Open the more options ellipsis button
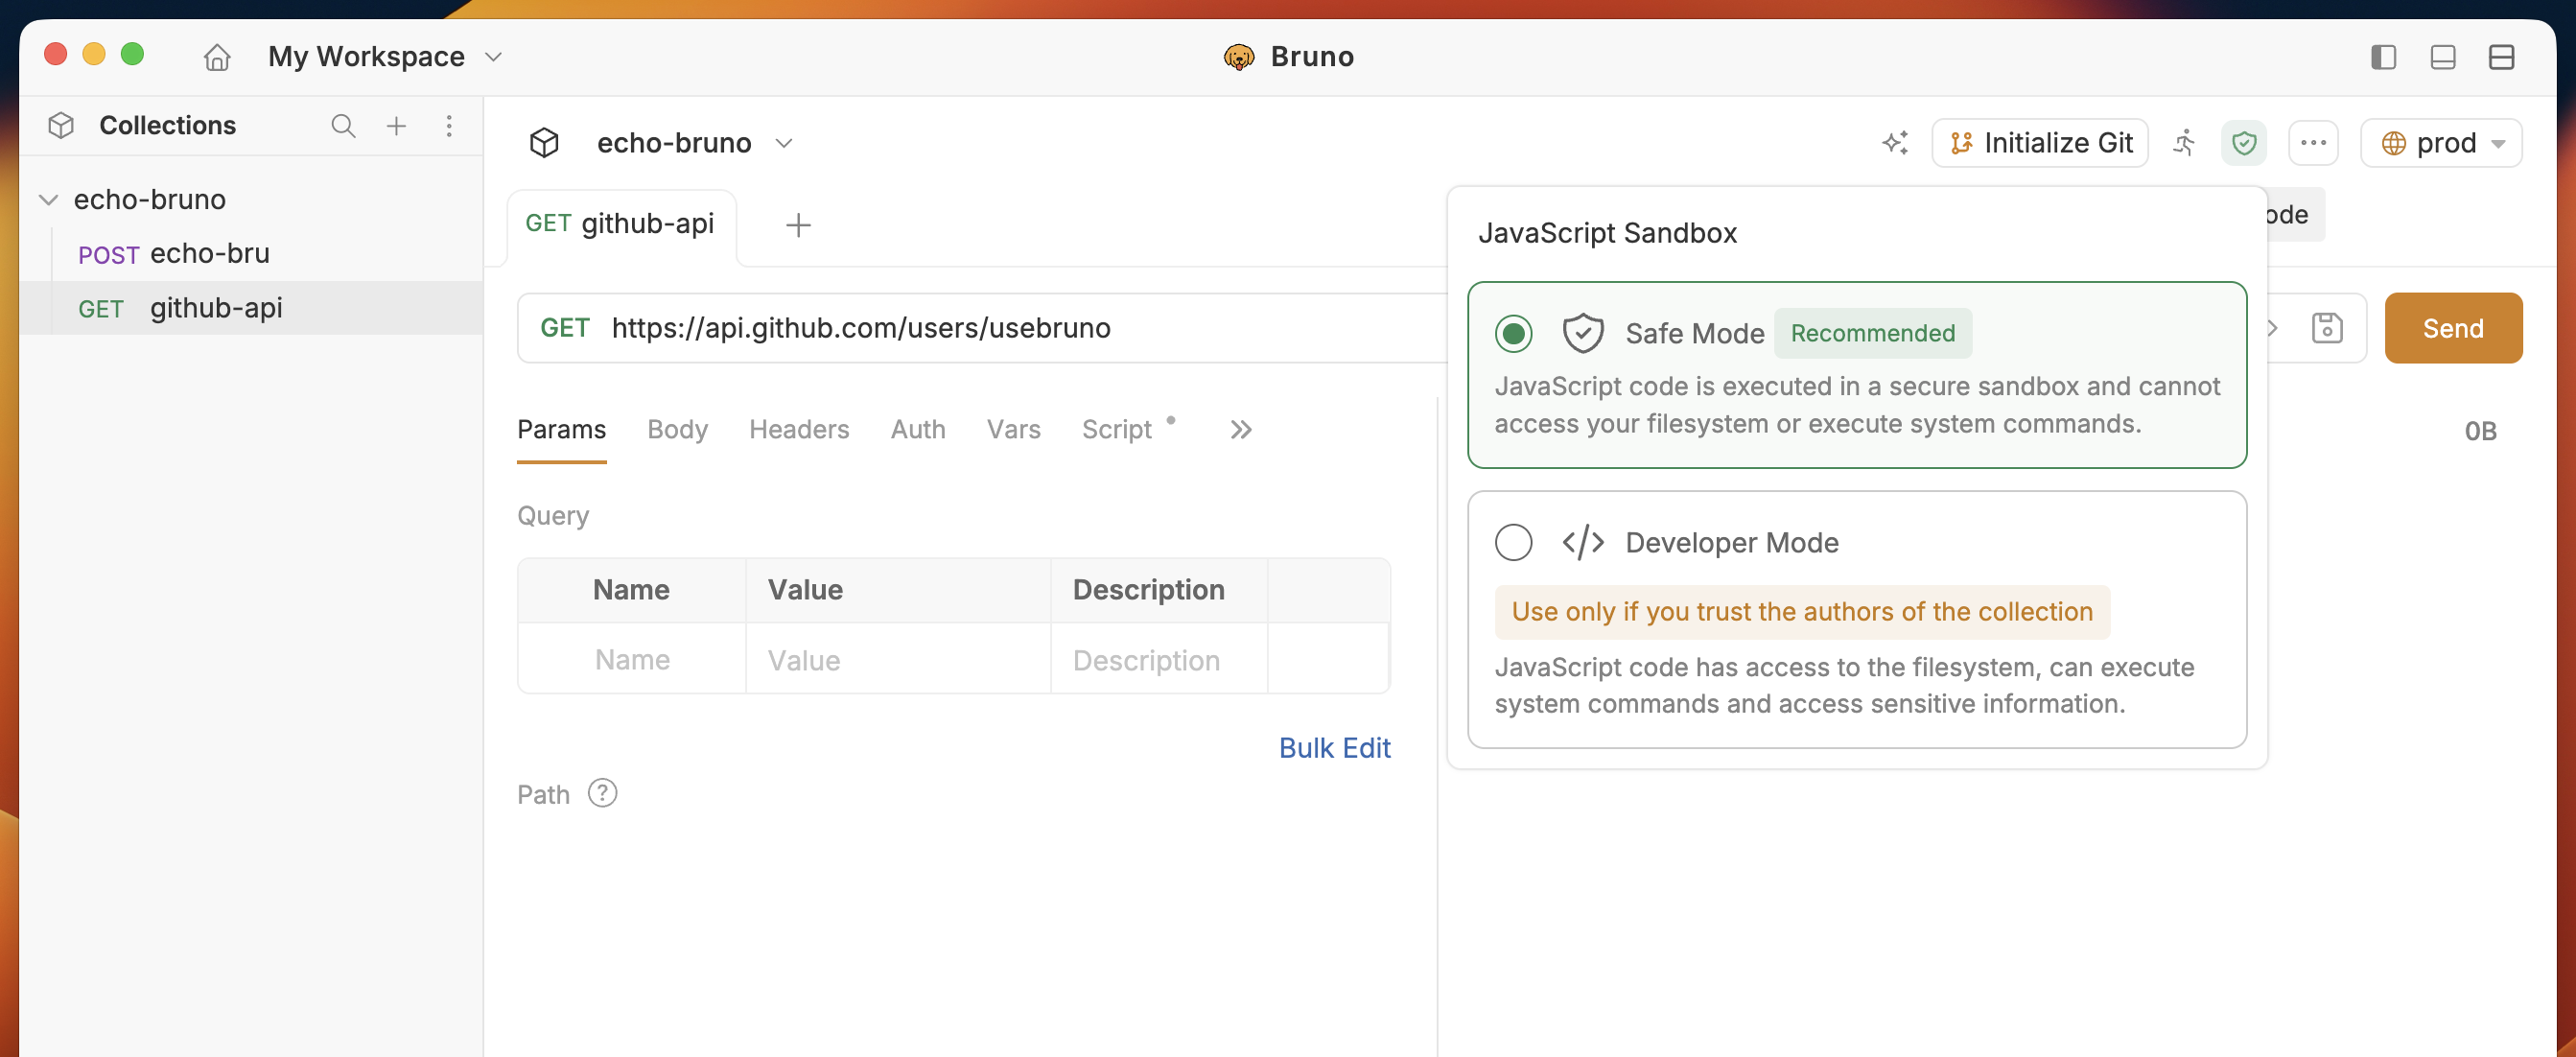The height and width of the screenshot is (1057, 2576). 2313,143
